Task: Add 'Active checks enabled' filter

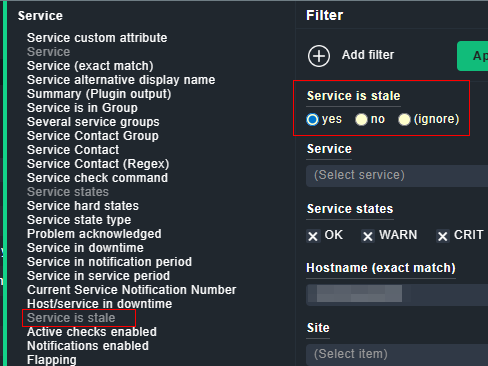Action: coord(92,332)
